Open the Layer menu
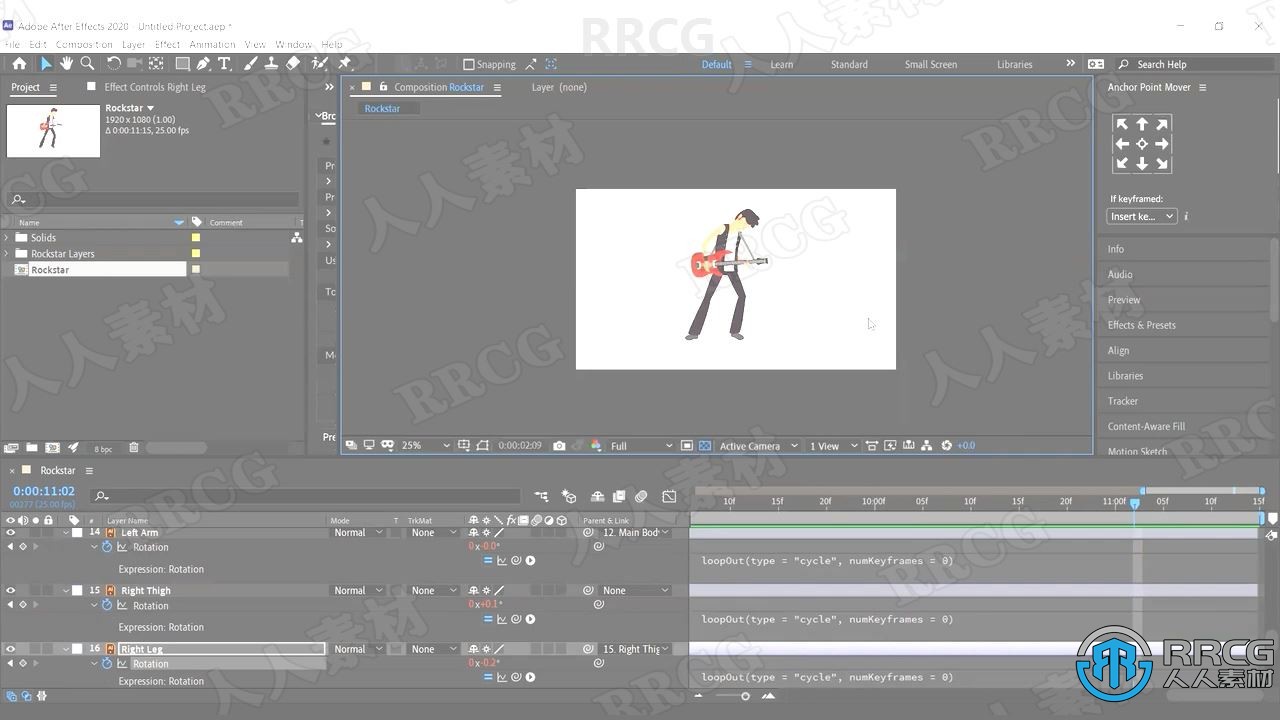Screen dimensions: 1280x720 [134, 44]
